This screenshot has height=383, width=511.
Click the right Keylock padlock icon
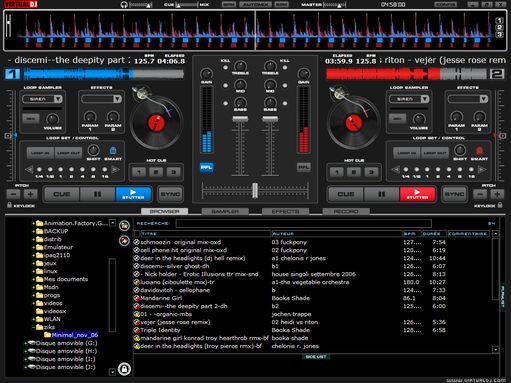pyautogui.click(x=500, y=205)
